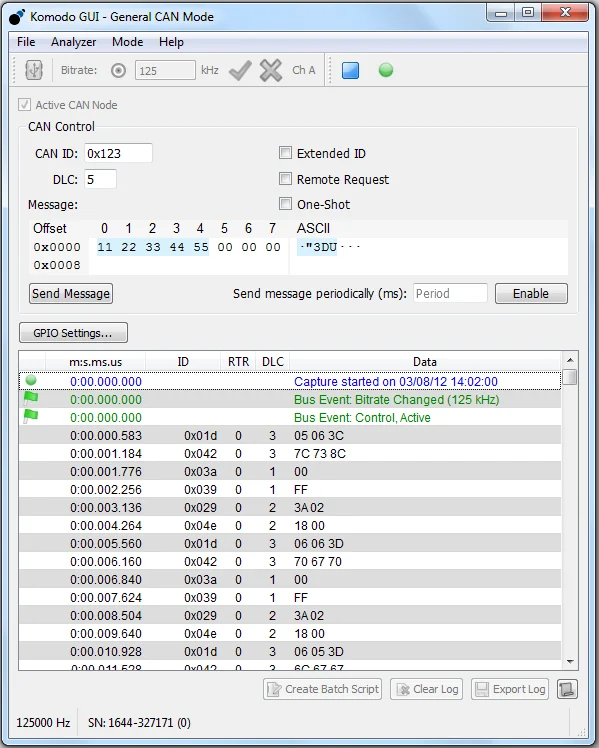Select log row with timestamp 0:00.006.840
The width and height of the screenshot is (599, 748).
[x=290, y=580]
